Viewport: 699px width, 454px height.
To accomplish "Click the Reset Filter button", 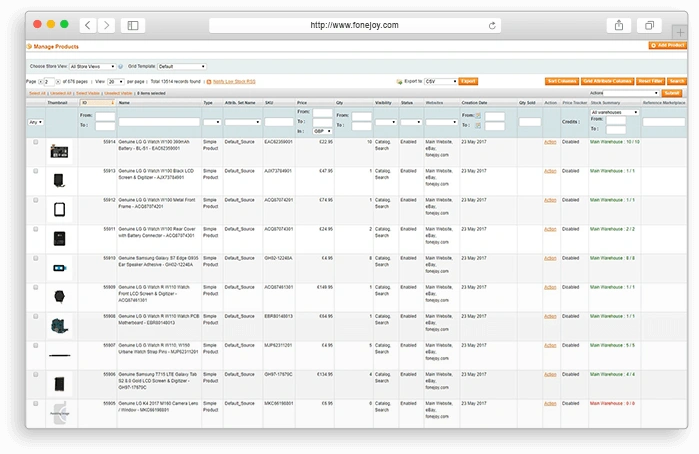I will coord(650,81).
